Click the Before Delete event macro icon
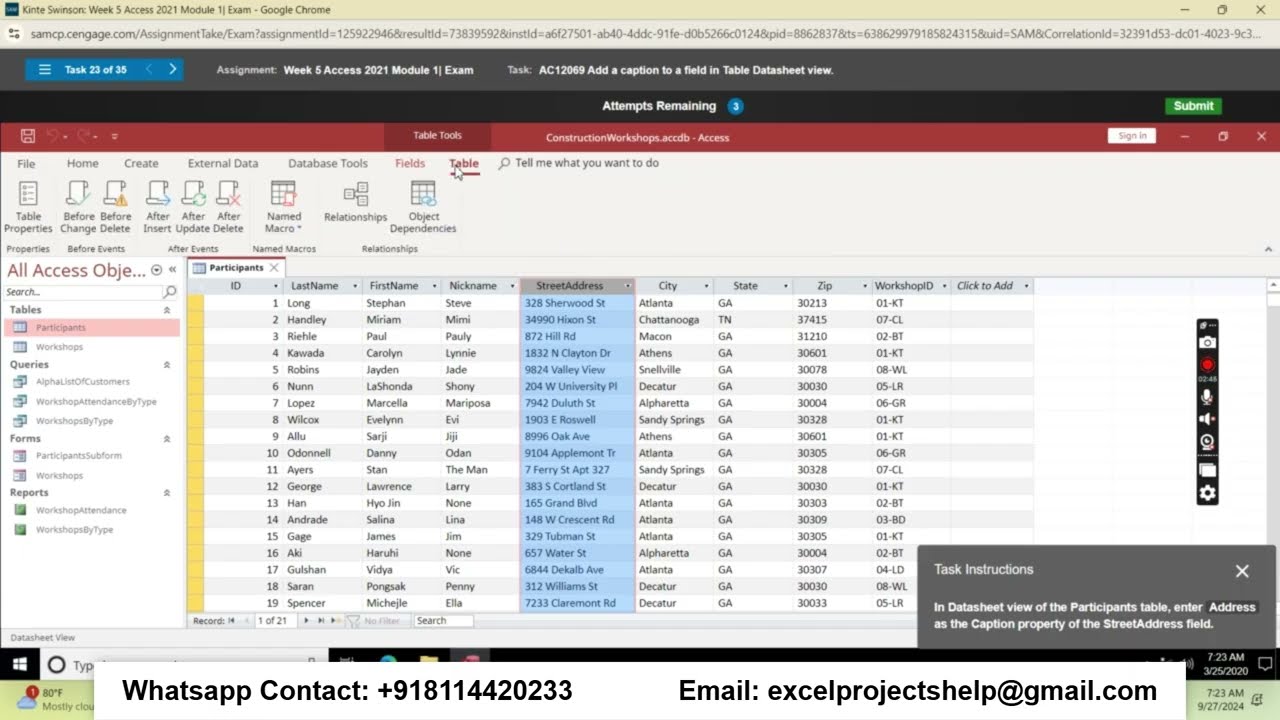Viewport: 1280px width, 720px height. coord(116,208)
